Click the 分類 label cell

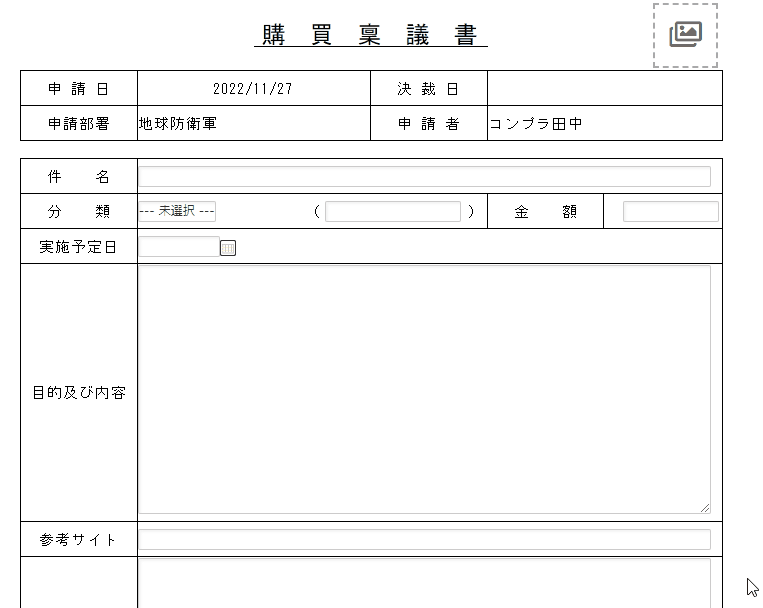point(79,211)
